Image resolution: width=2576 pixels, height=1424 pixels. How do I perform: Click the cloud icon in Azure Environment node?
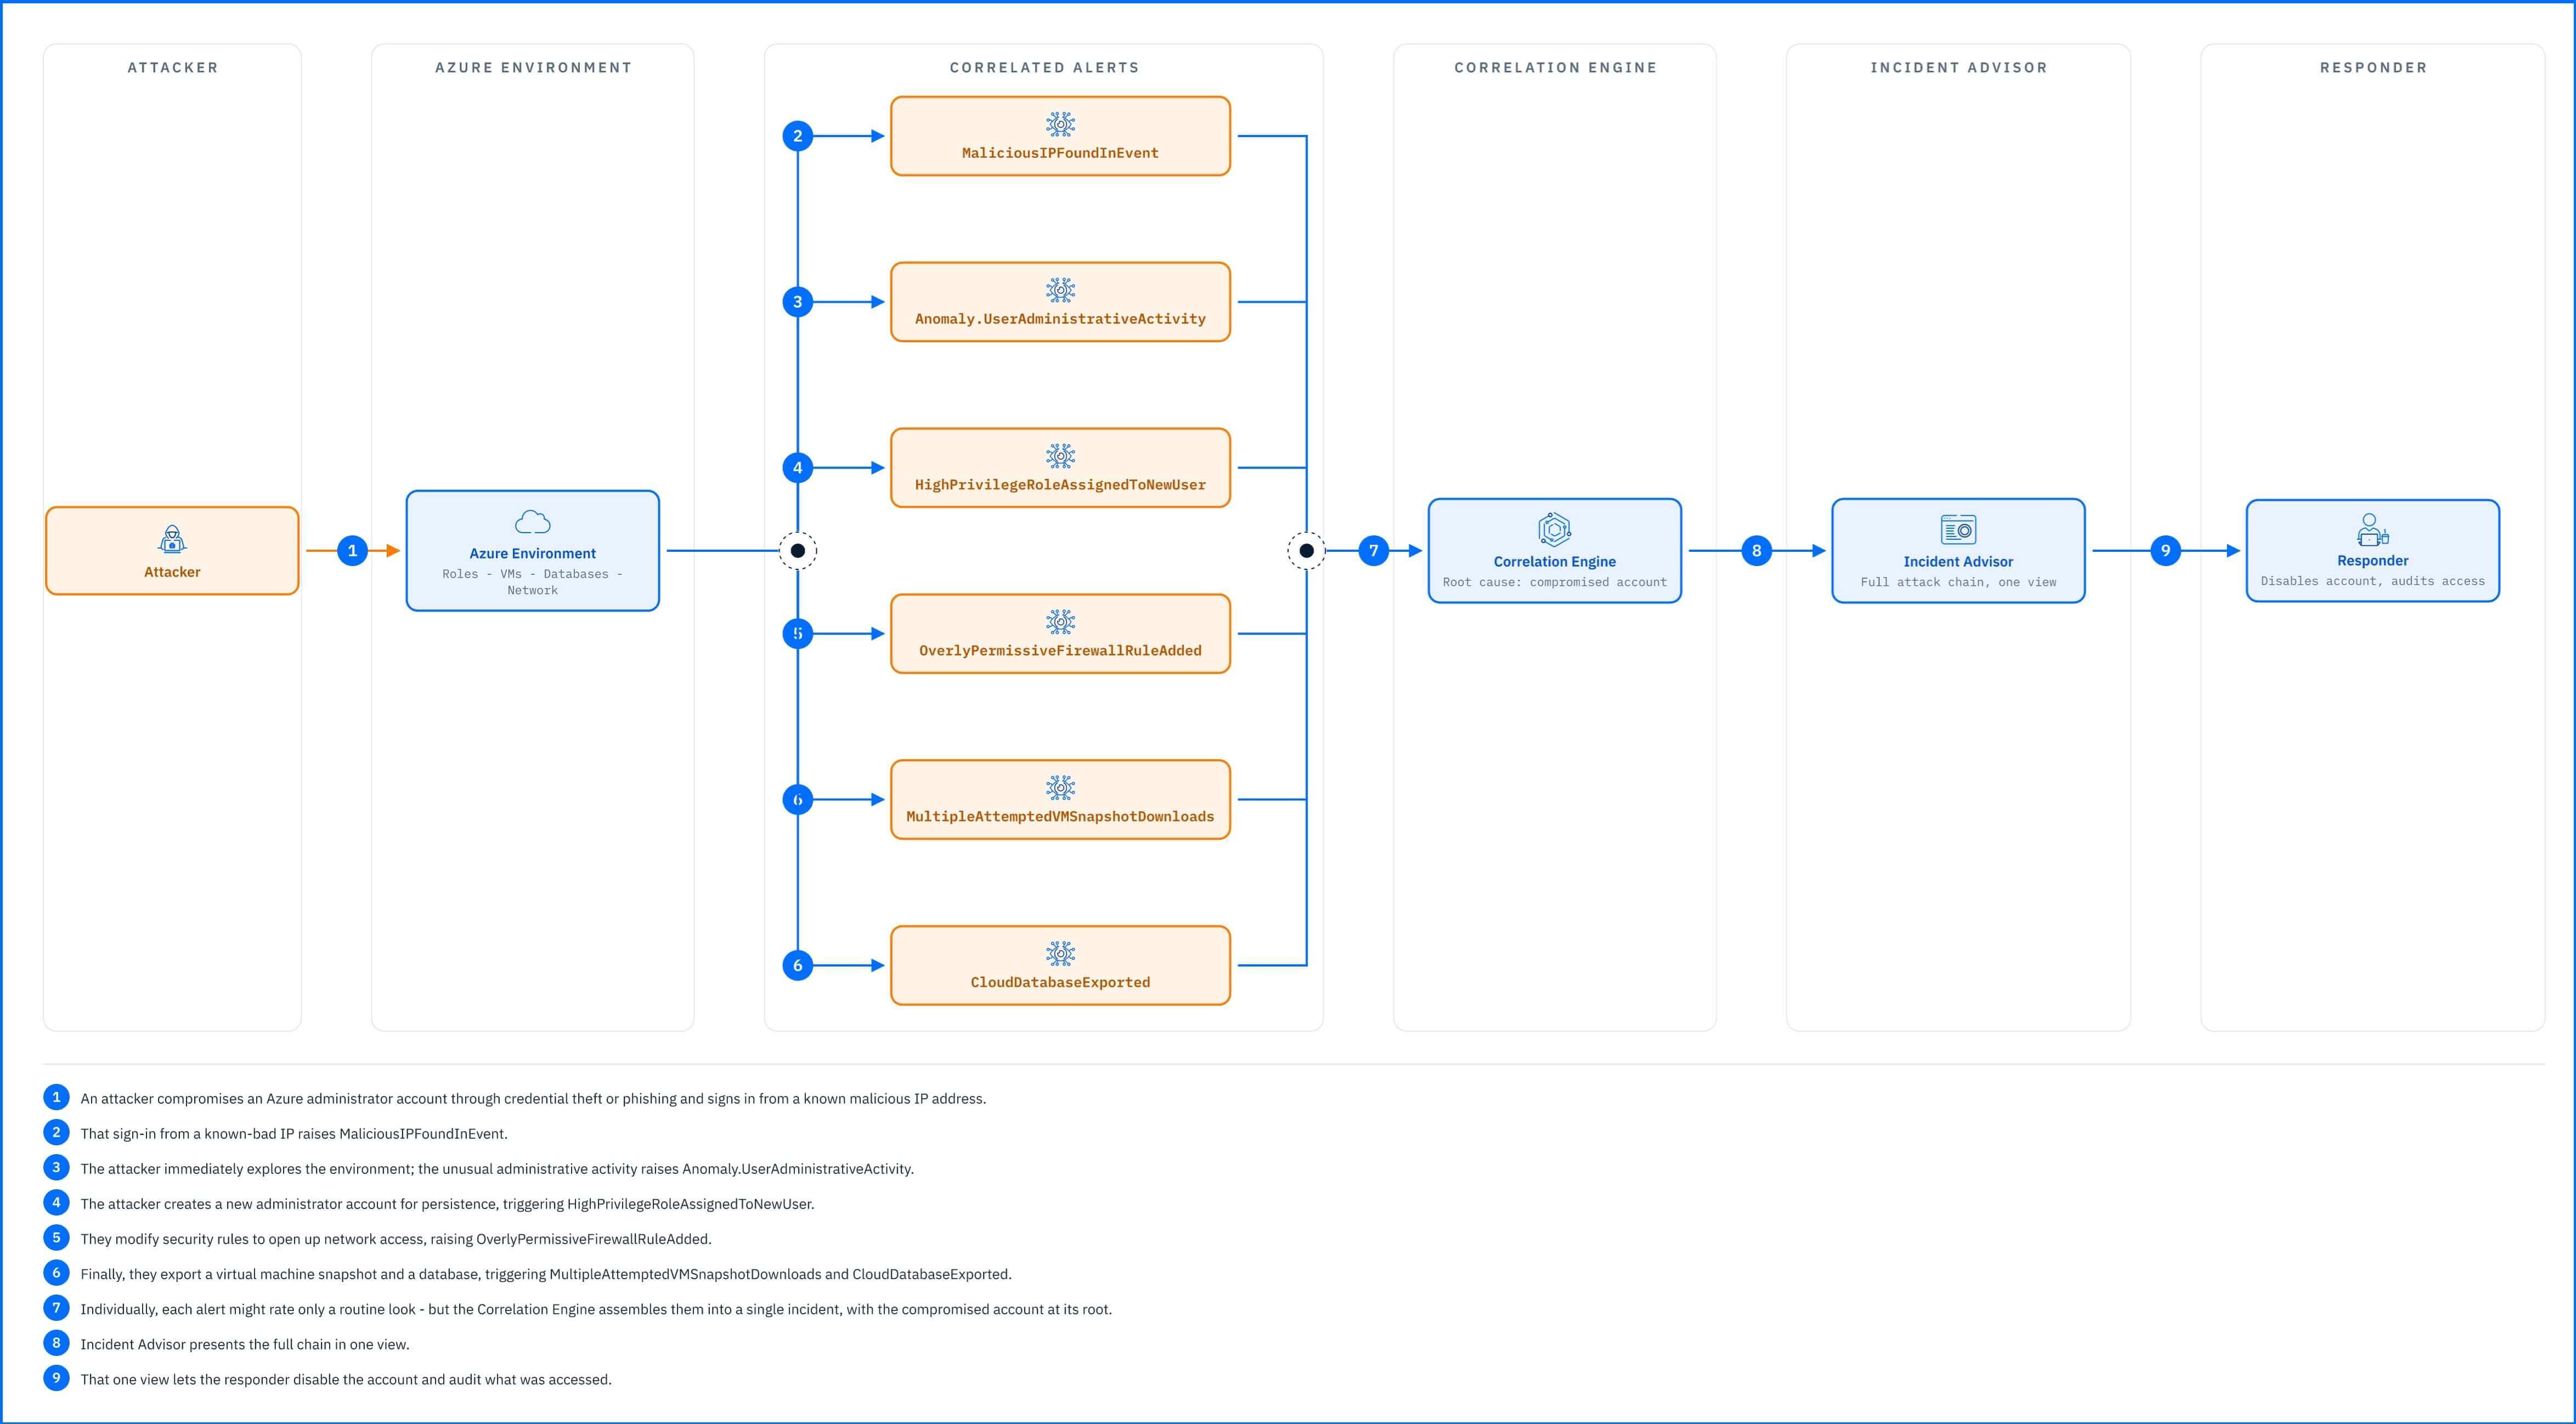coord(532,522)
